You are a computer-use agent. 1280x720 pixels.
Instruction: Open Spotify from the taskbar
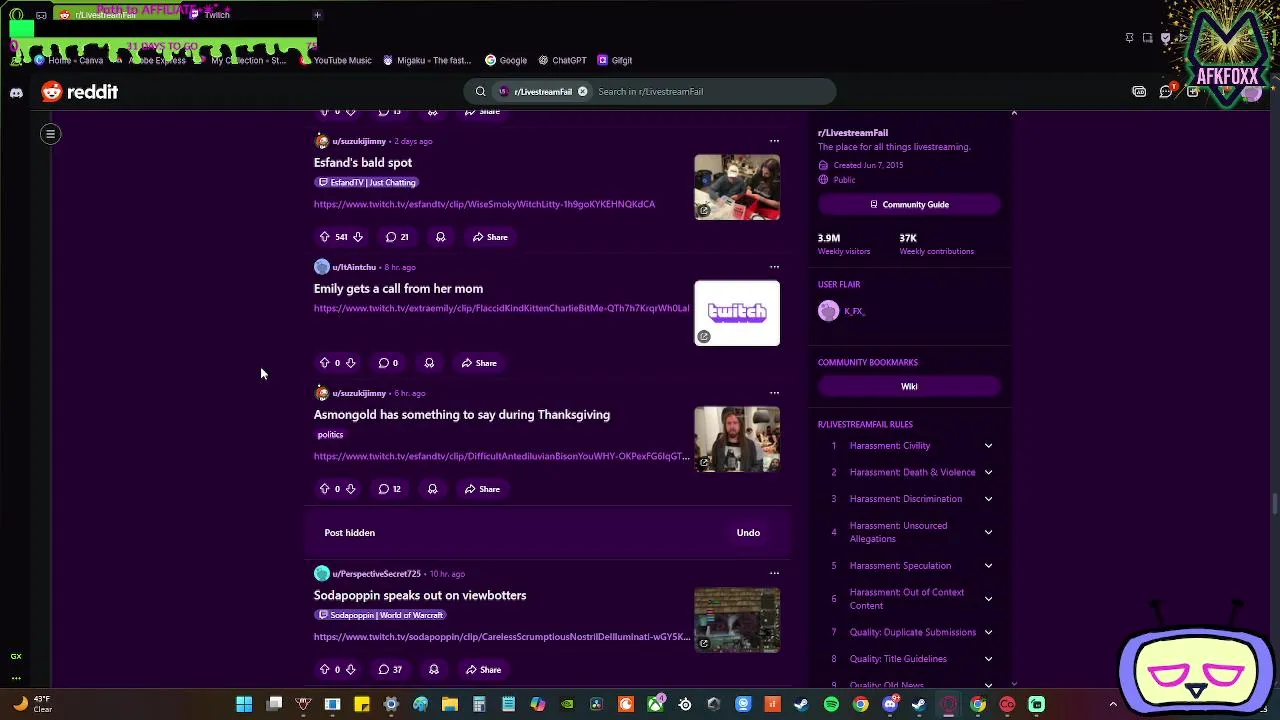tap(831, 705)
